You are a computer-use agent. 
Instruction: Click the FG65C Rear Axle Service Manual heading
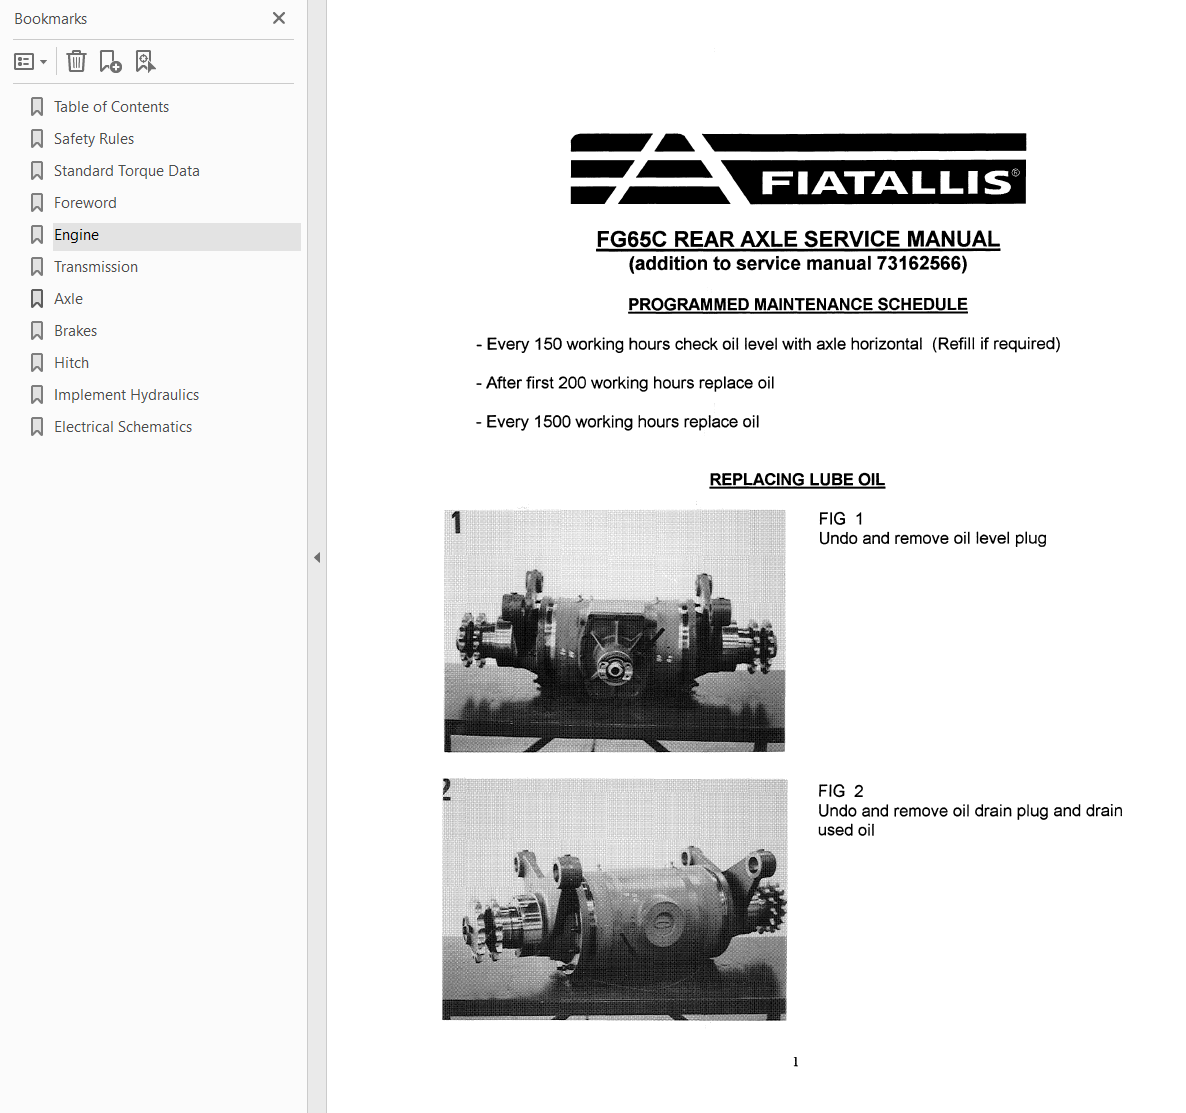click(798, 239)
